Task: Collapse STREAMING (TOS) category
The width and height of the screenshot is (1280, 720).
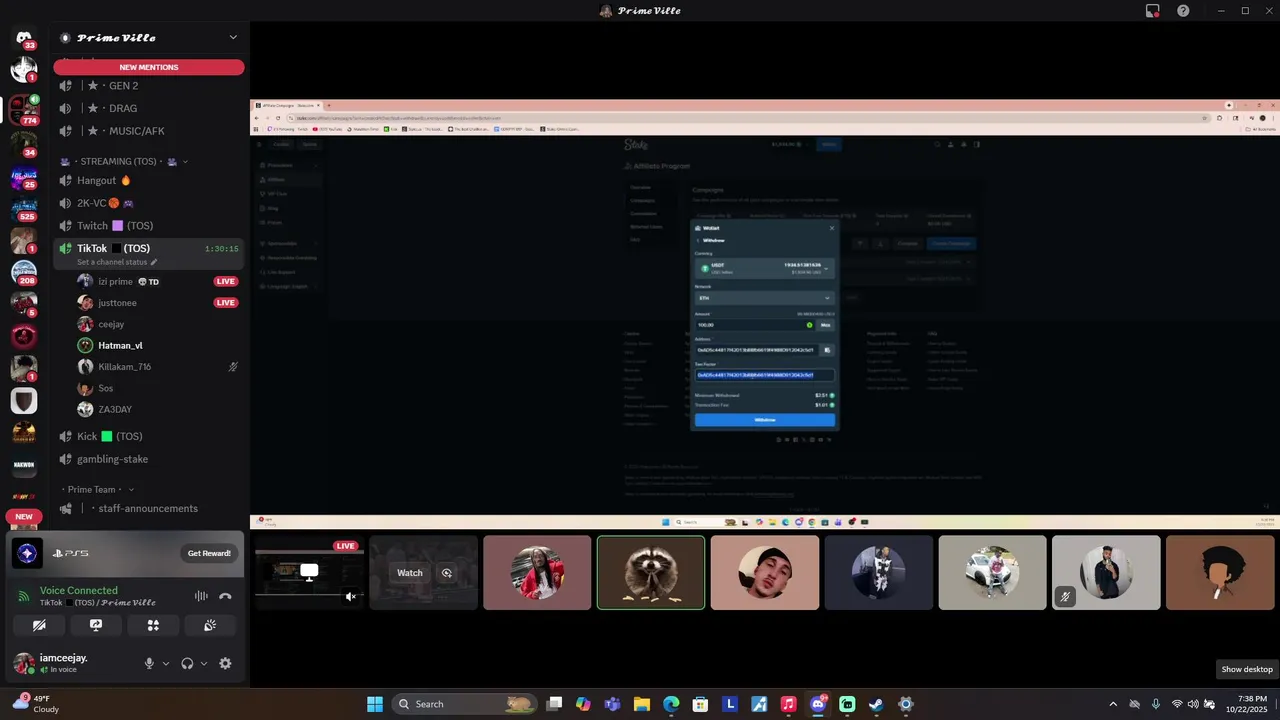Action: tap(125, 161)
